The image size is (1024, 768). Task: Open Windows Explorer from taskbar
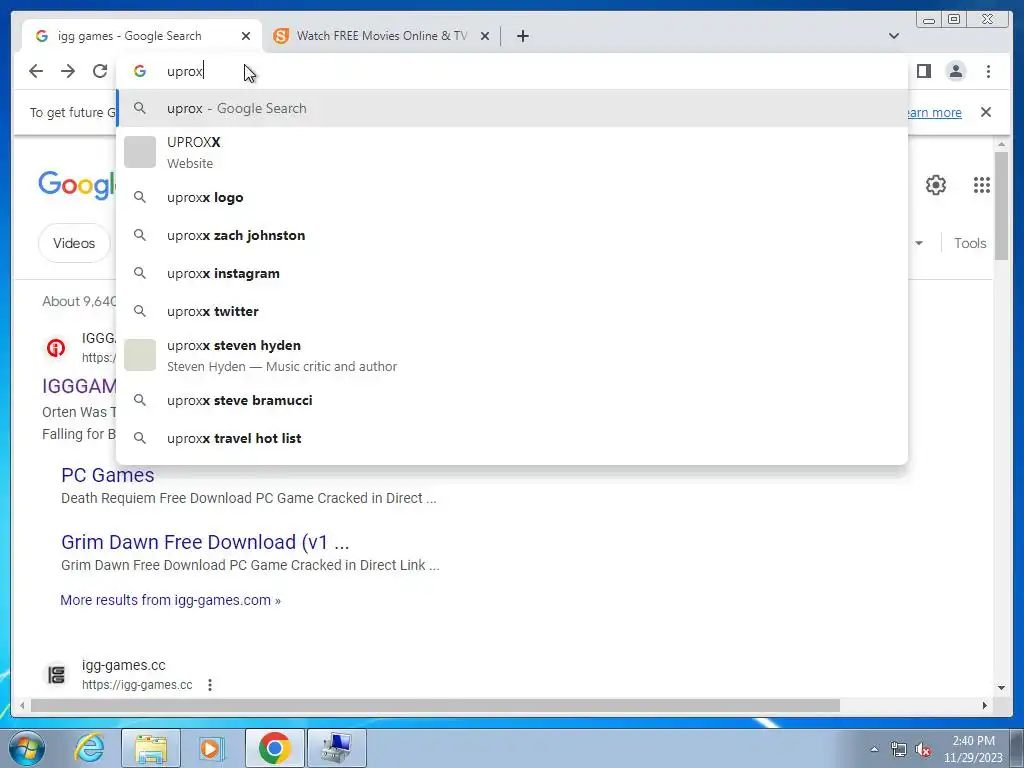click(151, 748)
